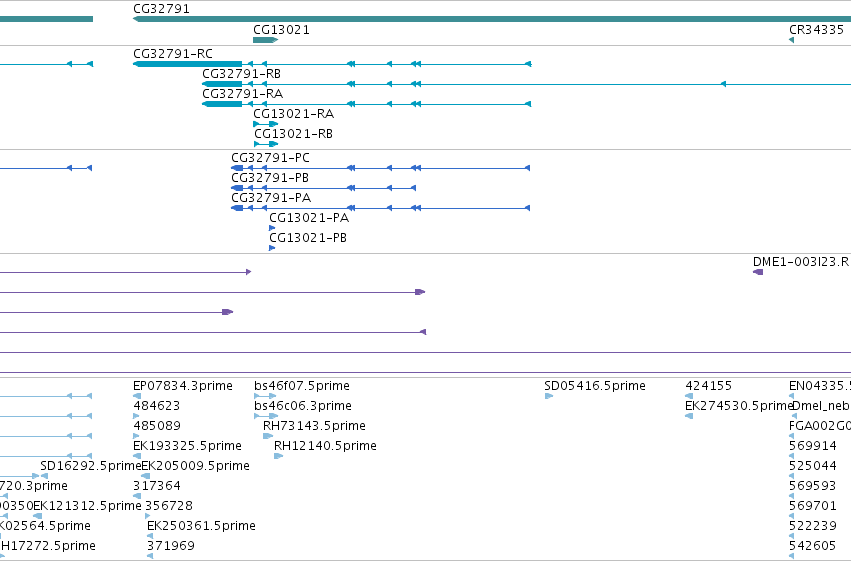Click the RH12140.5prime arrow glyph

278,456
